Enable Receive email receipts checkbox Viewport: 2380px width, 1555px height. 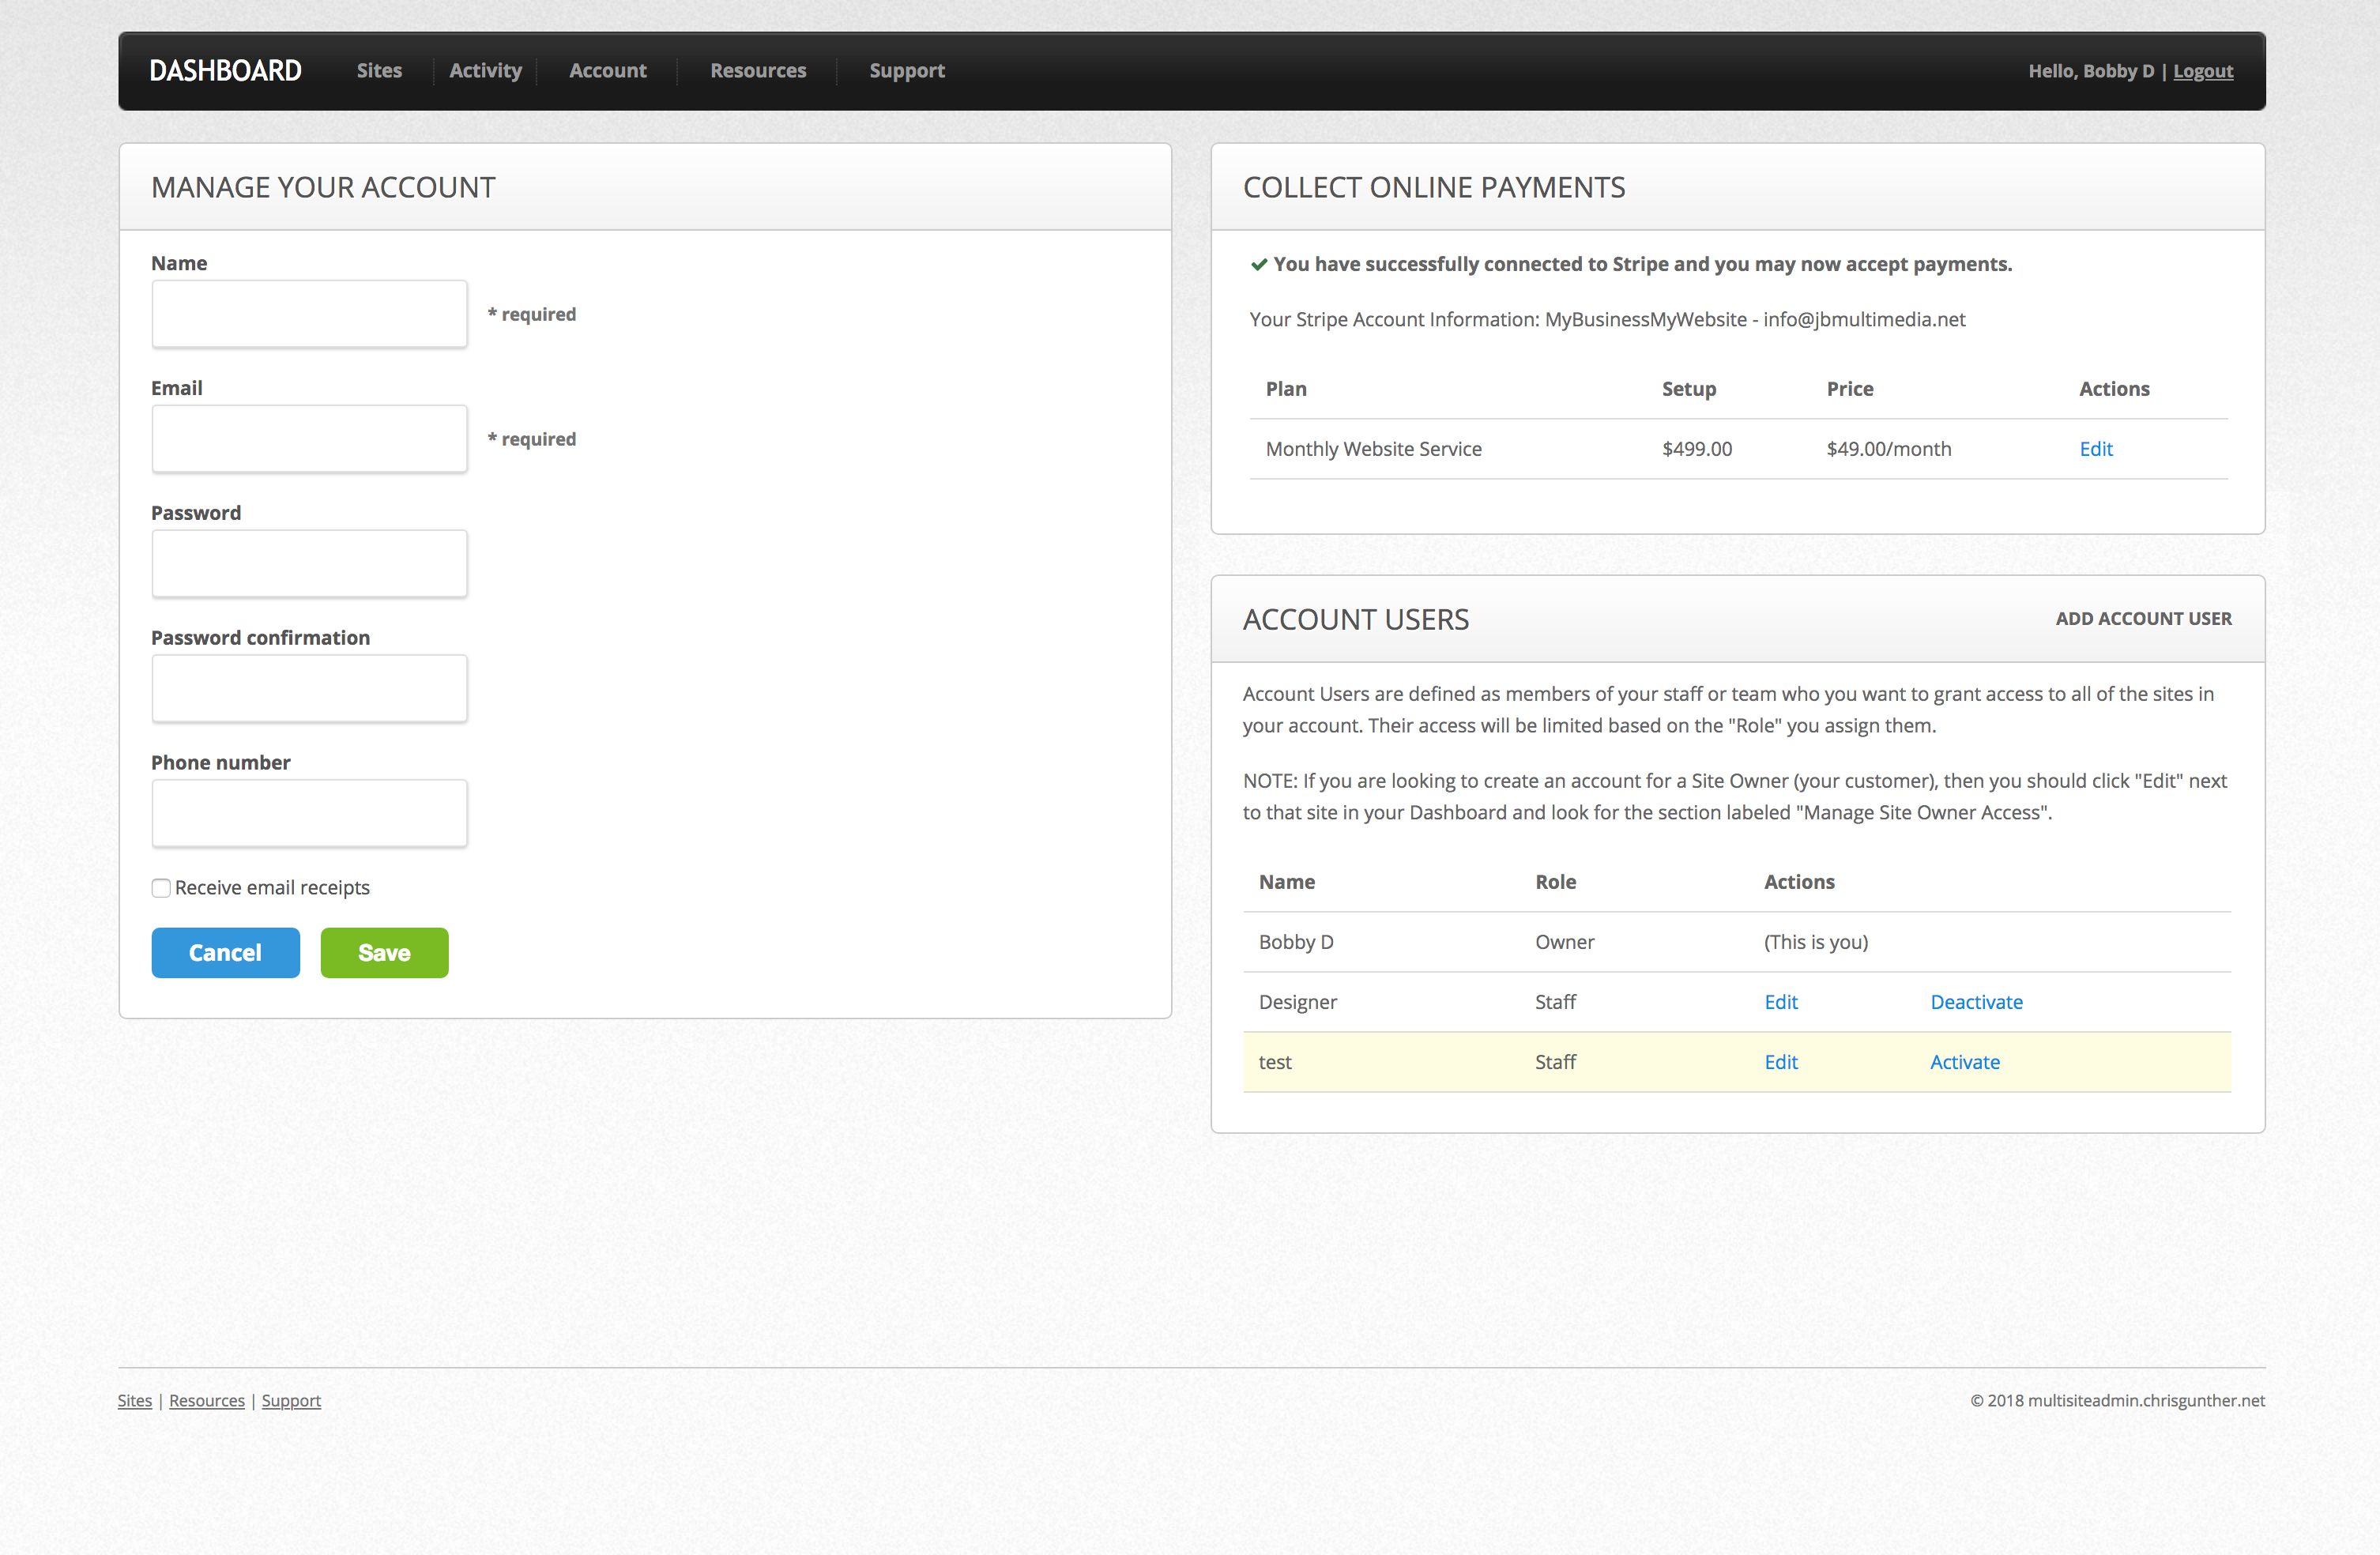(161, 888)
